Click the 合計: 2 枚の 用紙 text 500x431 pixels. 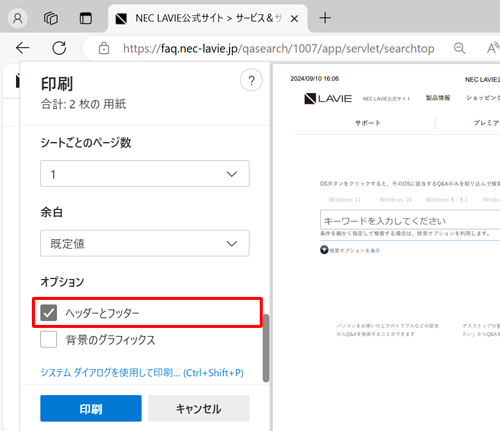click(x=83, y=104)
